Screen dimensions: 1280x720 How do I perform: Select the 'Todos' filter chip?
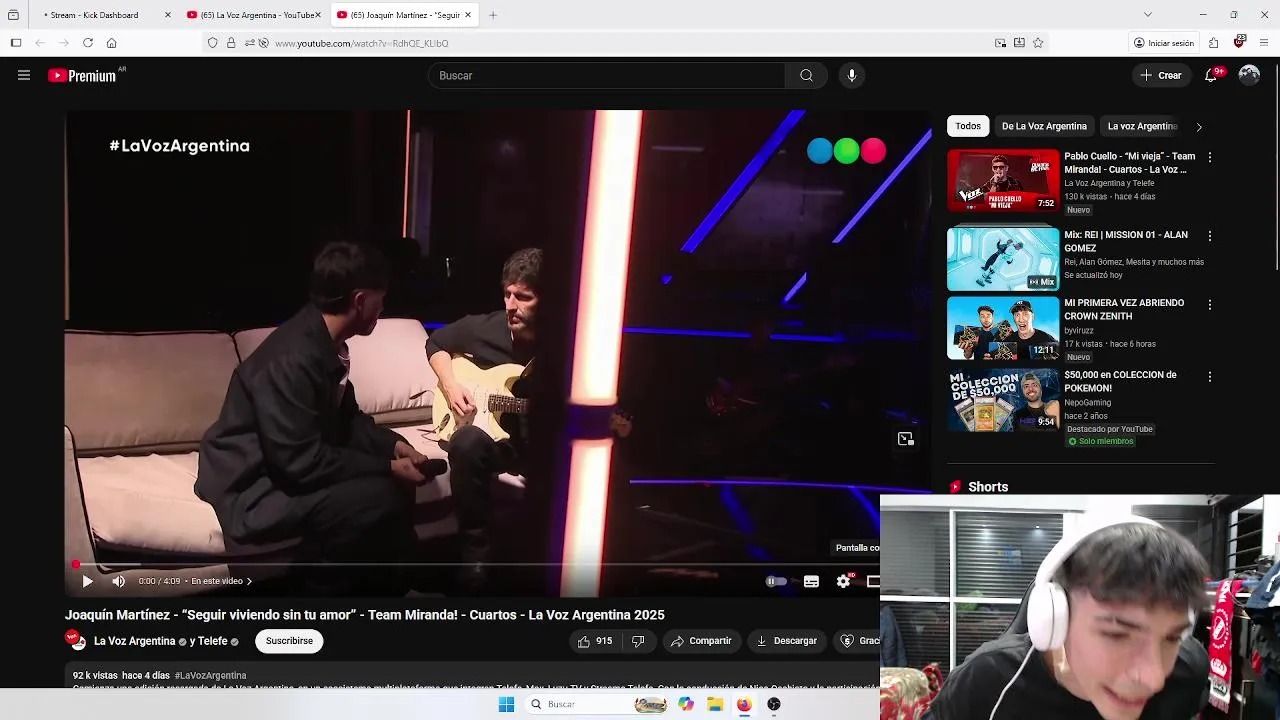point(968,126)
